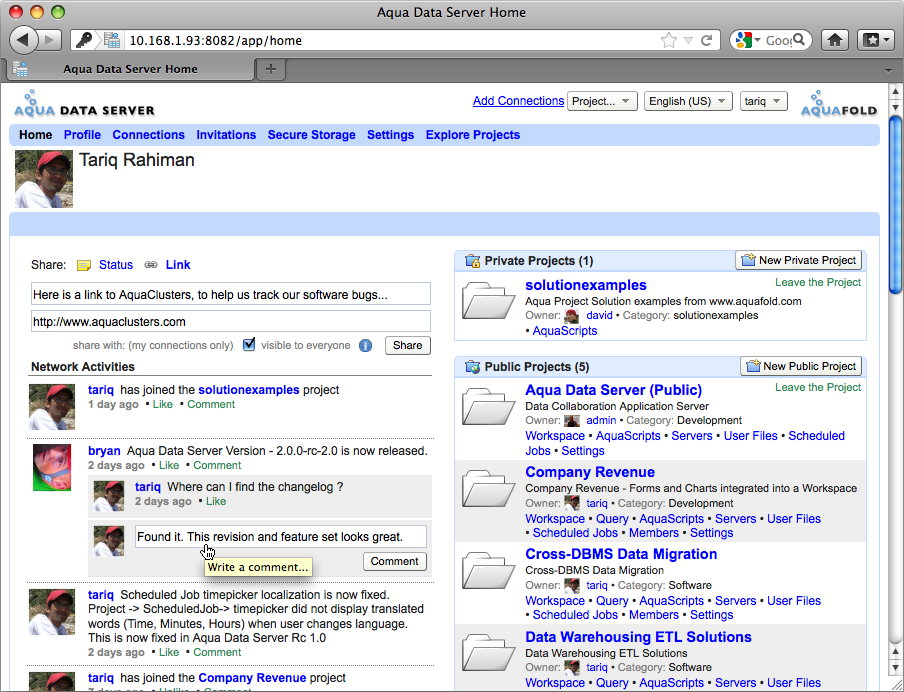Screen dimensions: 904x692
Task: Click the Add Connections link
Action: click(x=518, y=101)
